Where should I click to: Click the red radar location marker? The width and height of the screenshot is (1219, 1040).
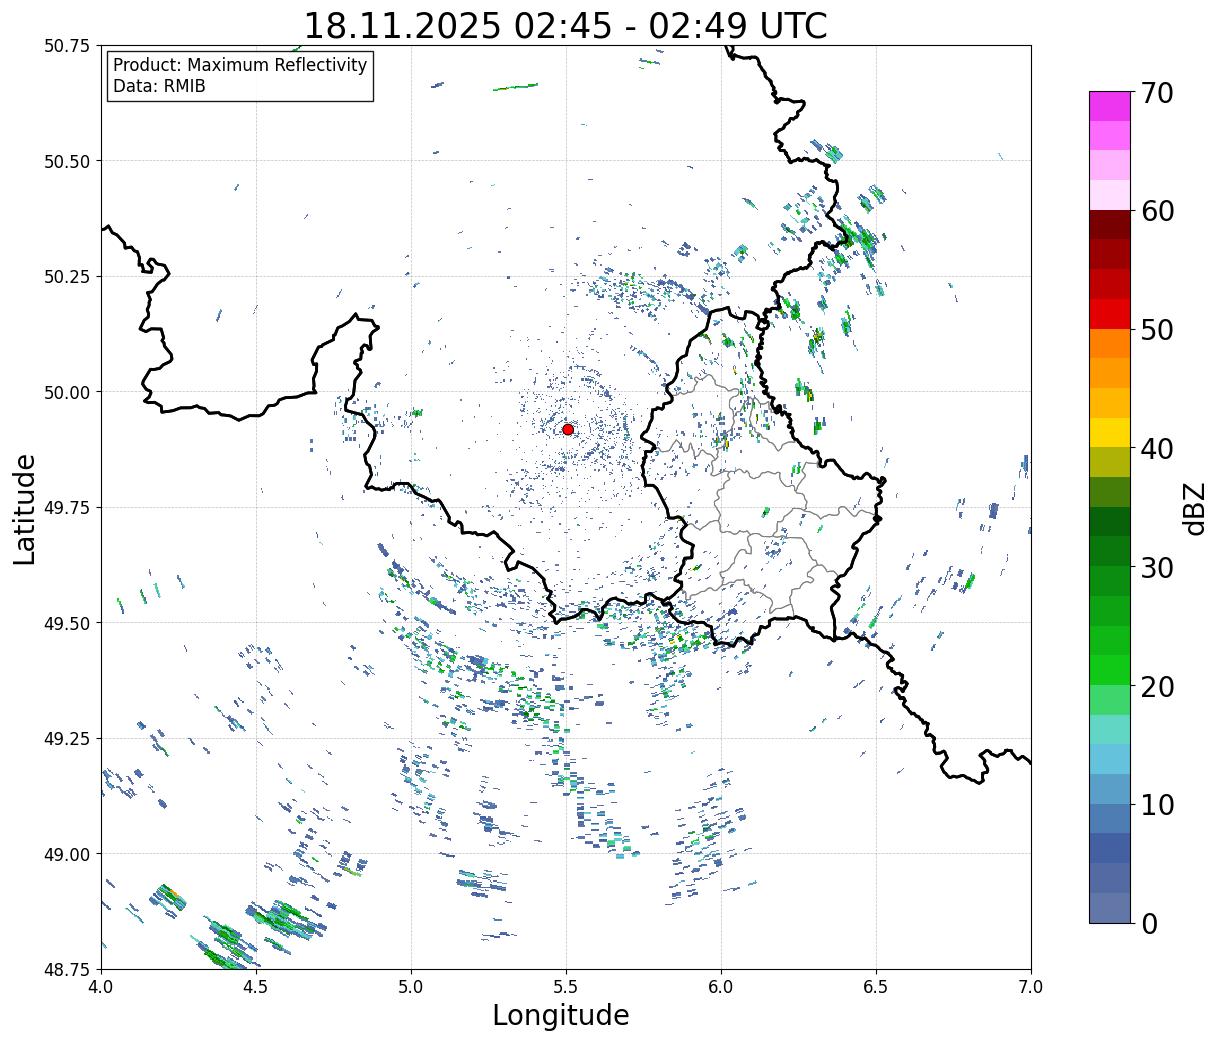[x=568, y=429]
